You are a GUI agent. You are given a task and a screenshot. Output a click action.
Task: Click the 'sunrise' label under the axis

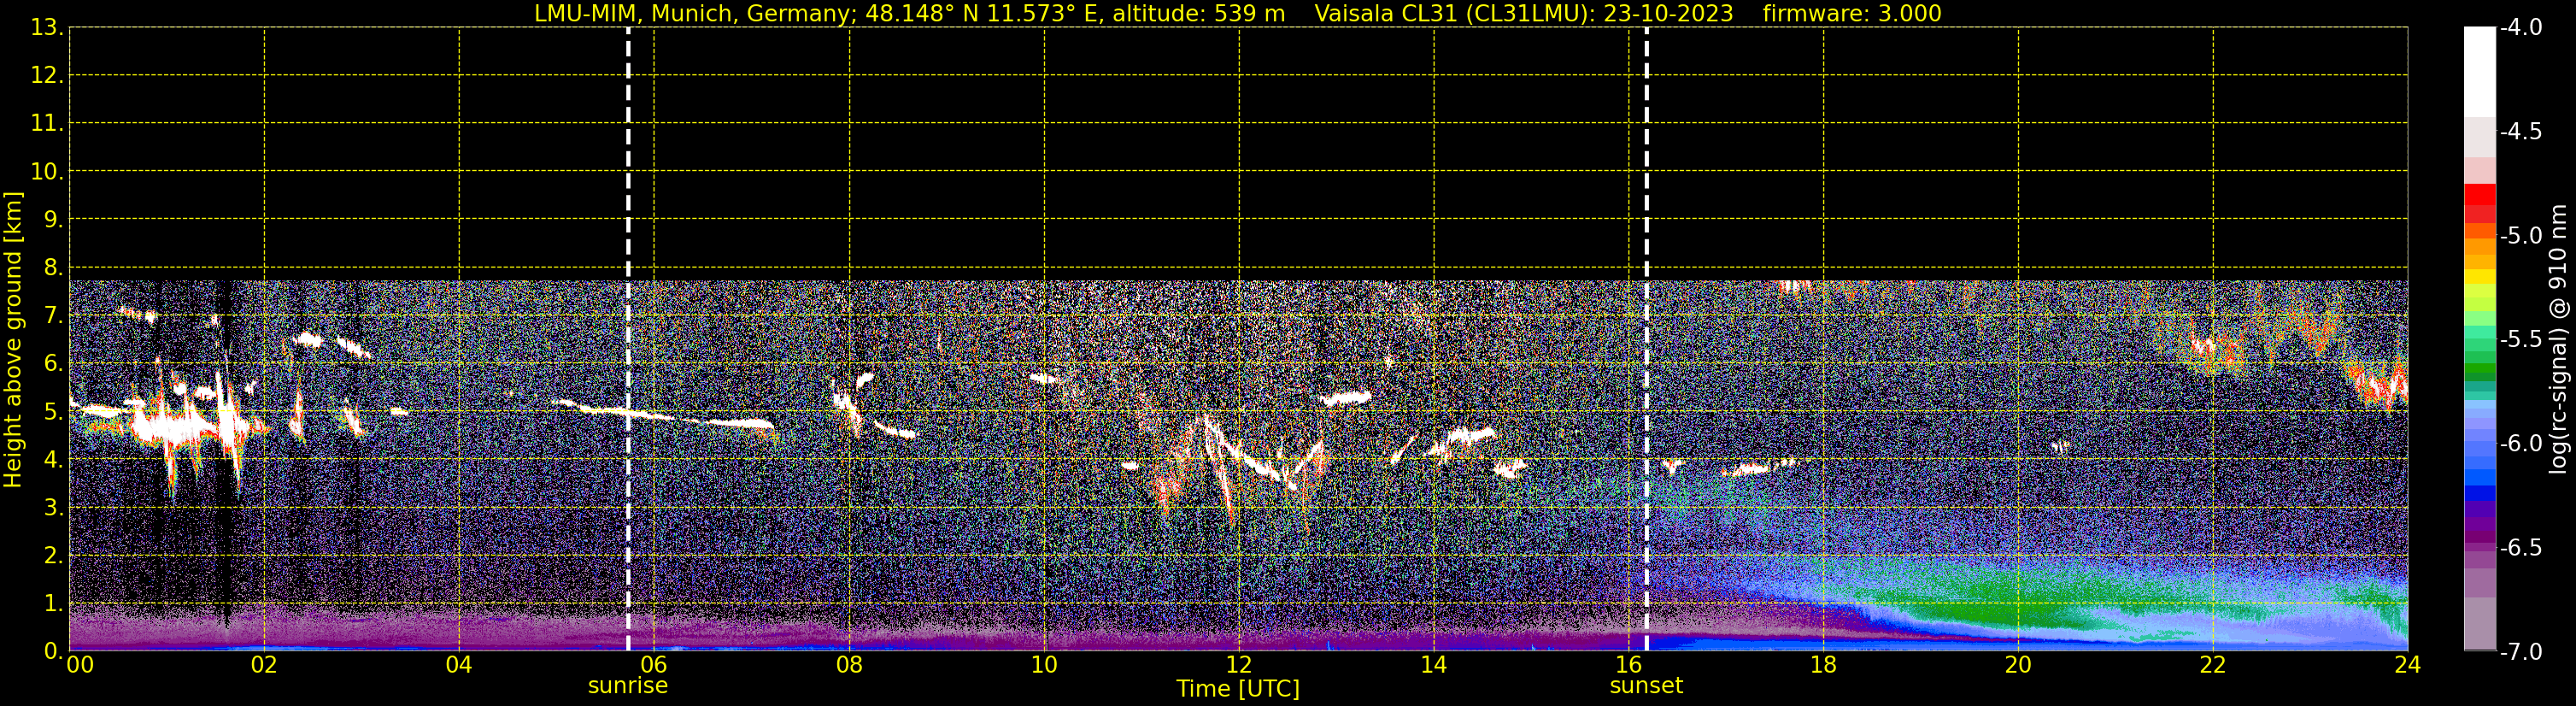628,686
